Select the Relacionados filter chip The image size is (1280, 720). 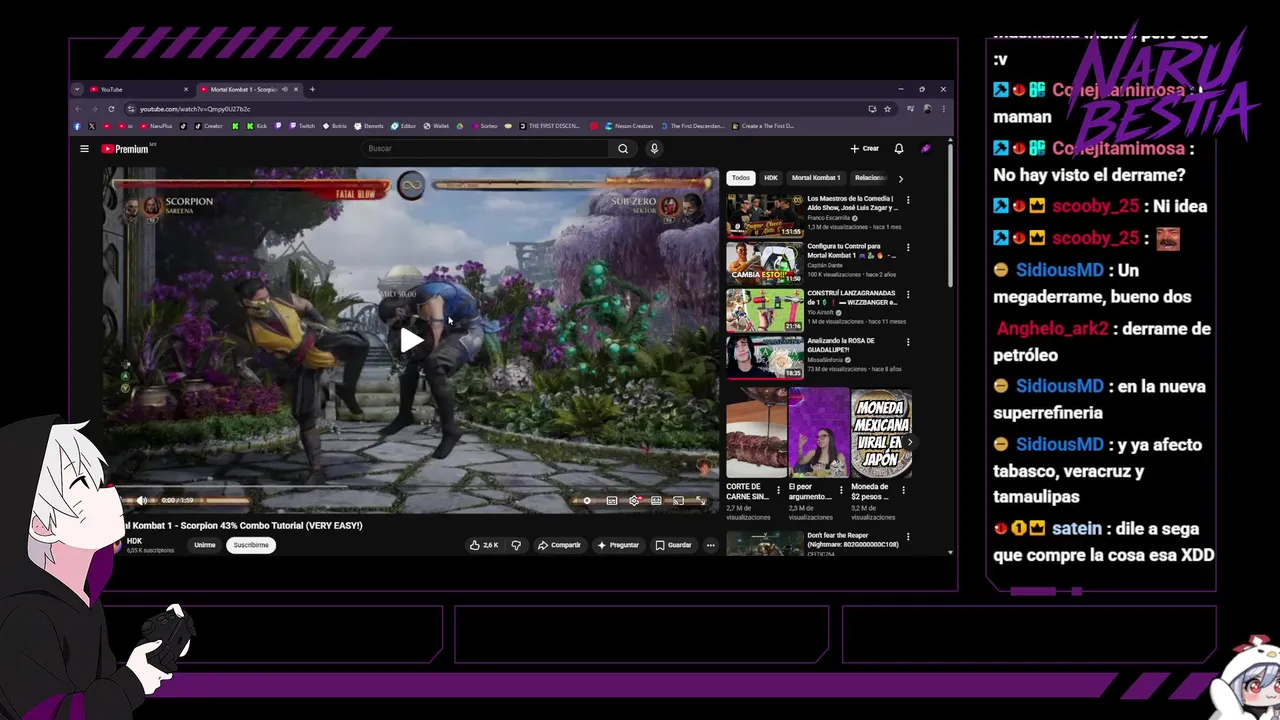pos(870,178)
